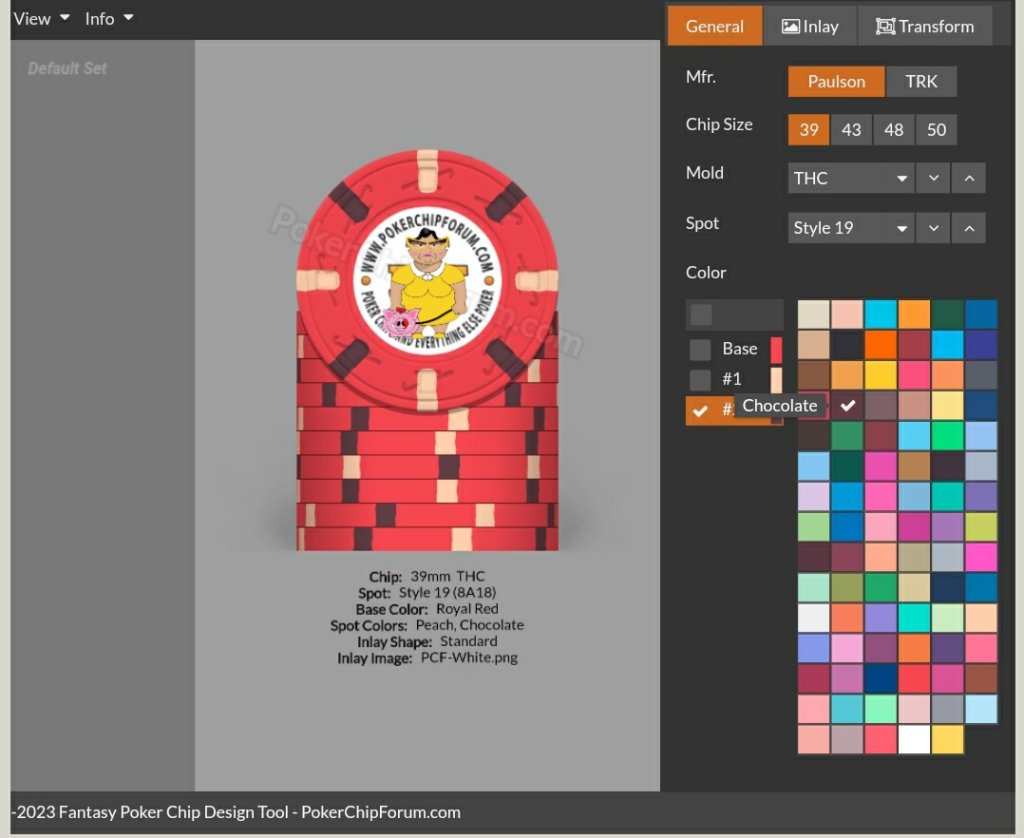Click the 'Chip: 39mm THC' info line

coord(427,577)
